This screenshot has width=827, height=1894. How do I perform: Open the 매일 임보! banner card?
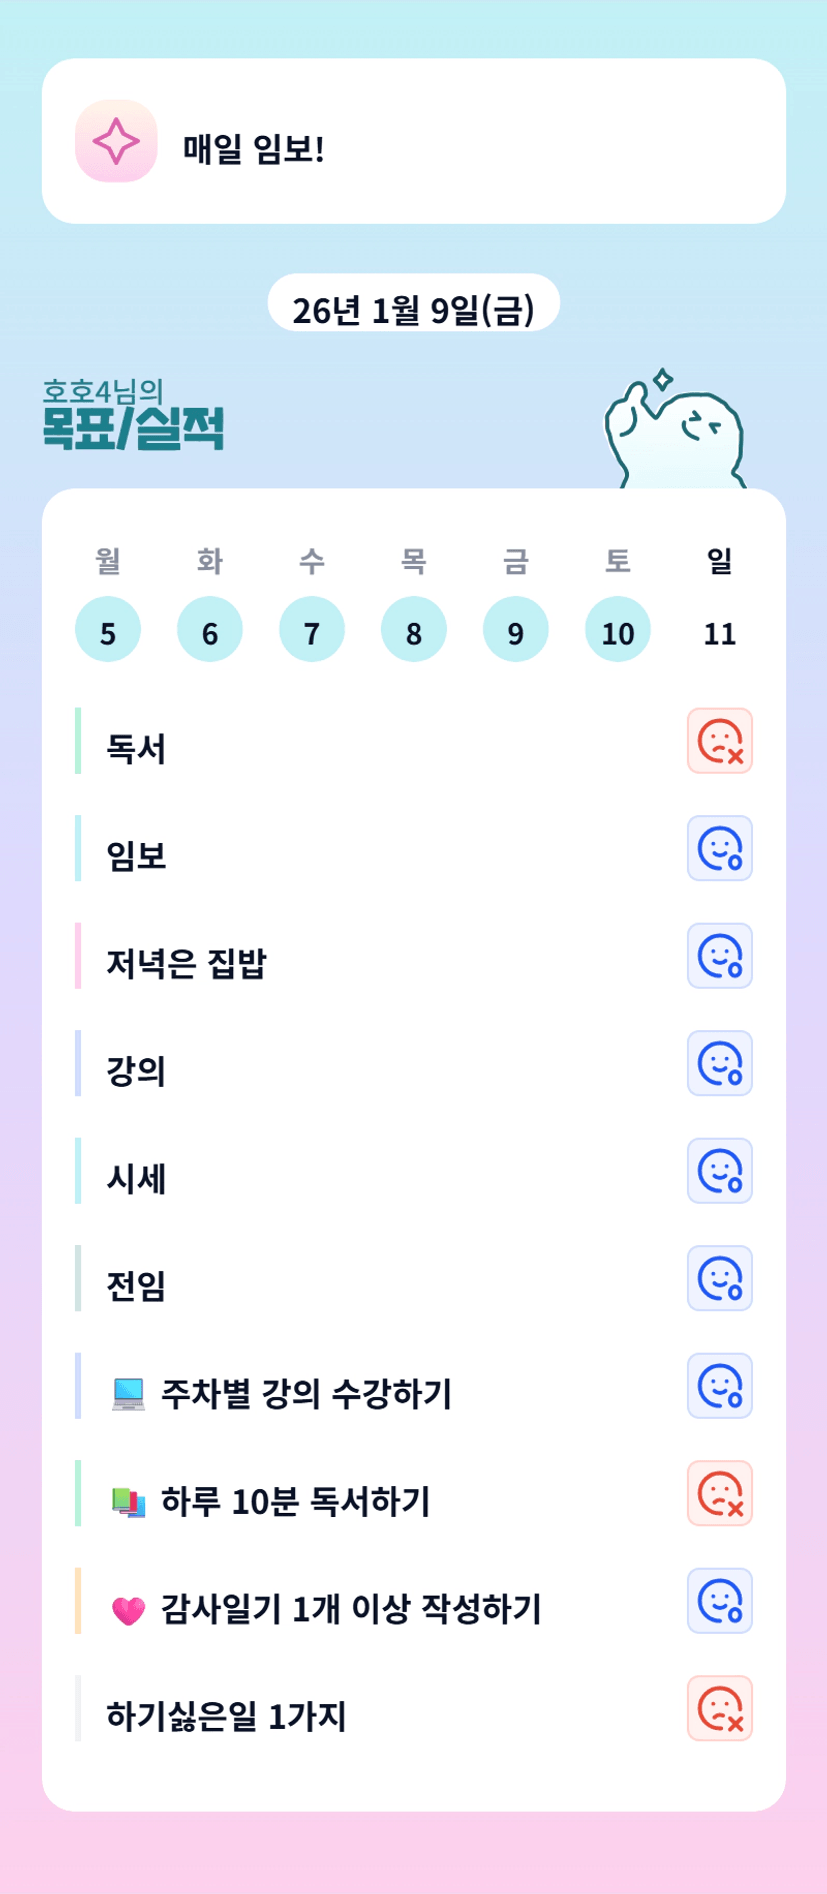coord(414,141)
